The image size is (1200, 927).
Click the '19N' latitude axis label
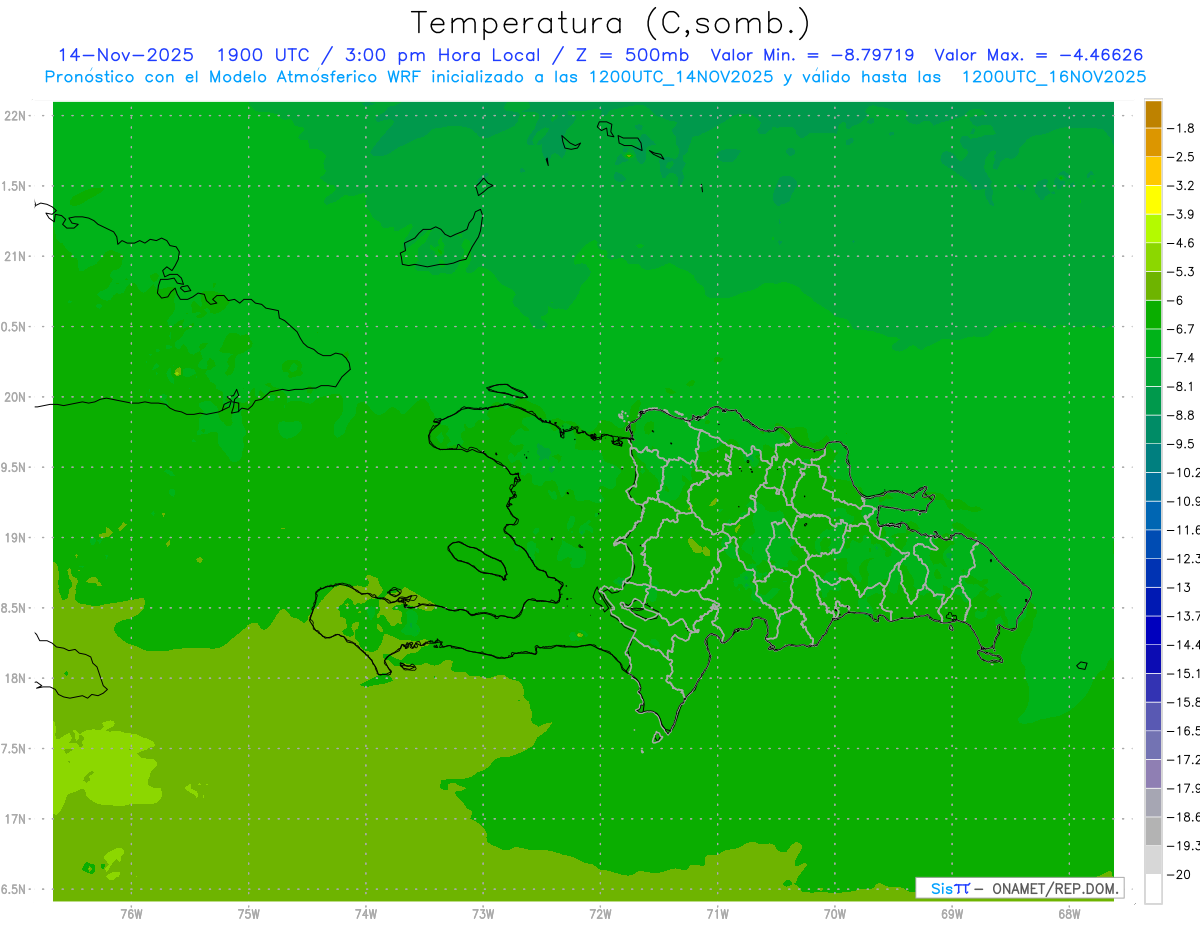pos(15,538)
